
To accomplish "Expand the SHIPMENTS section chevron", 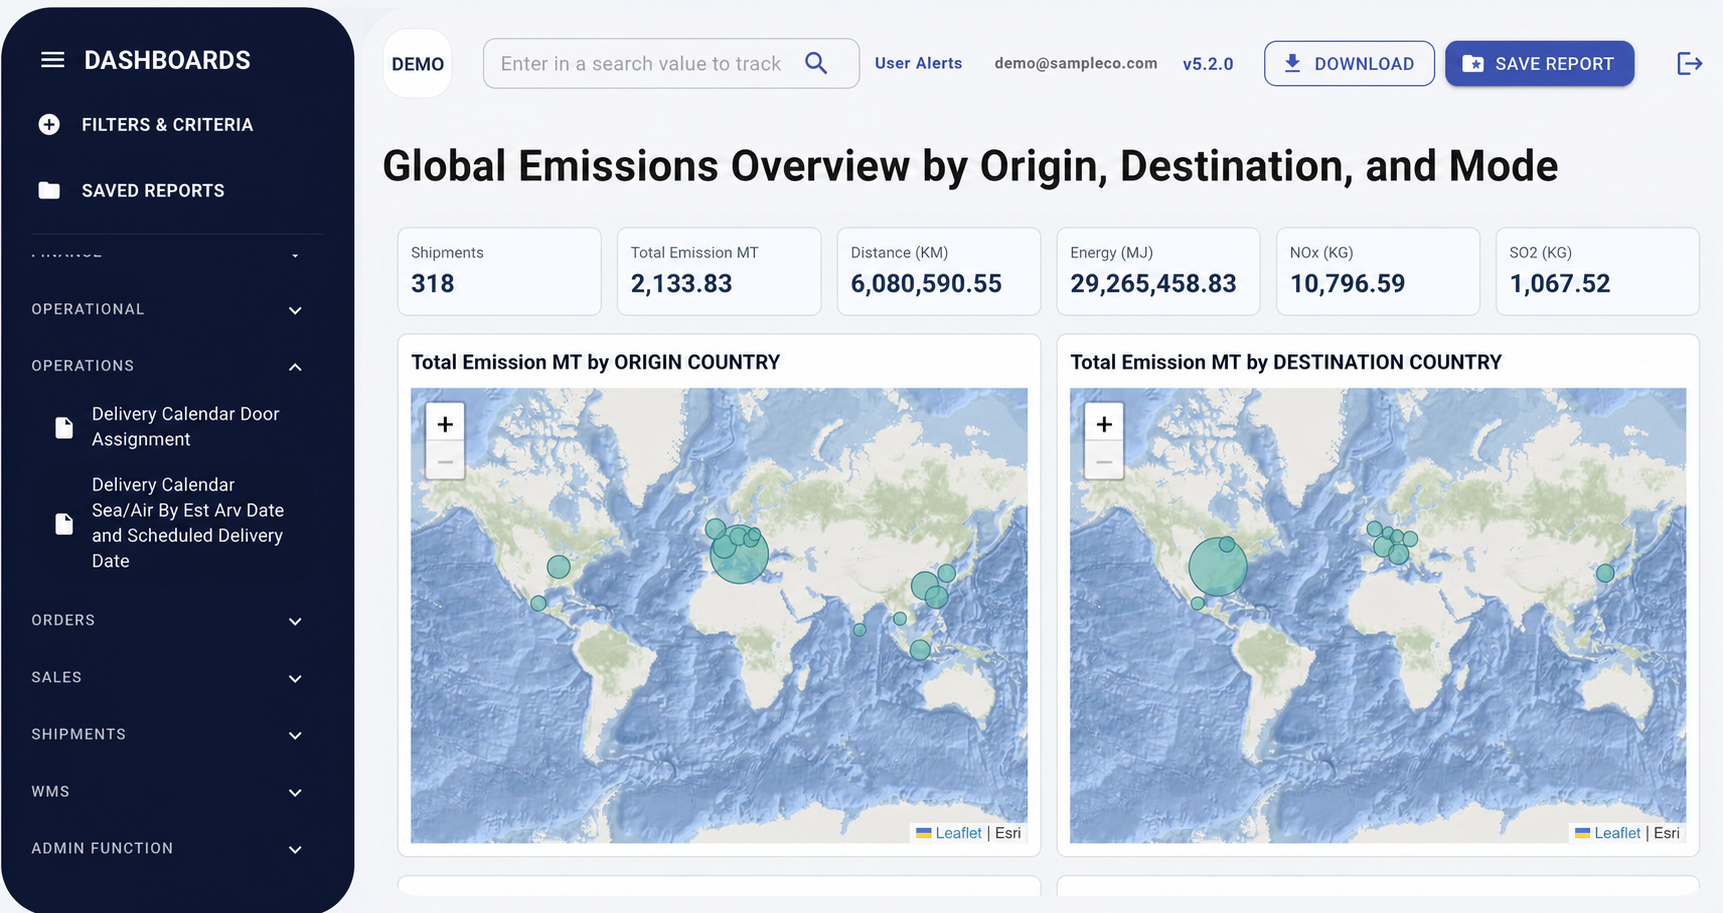I will (x=295, y=735).
